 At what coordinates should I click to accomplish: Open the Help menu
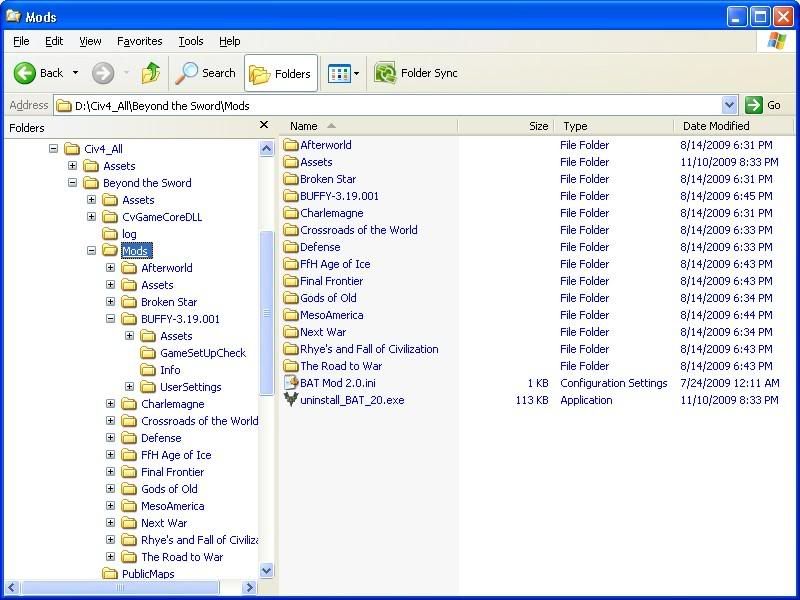click(230, 41)
